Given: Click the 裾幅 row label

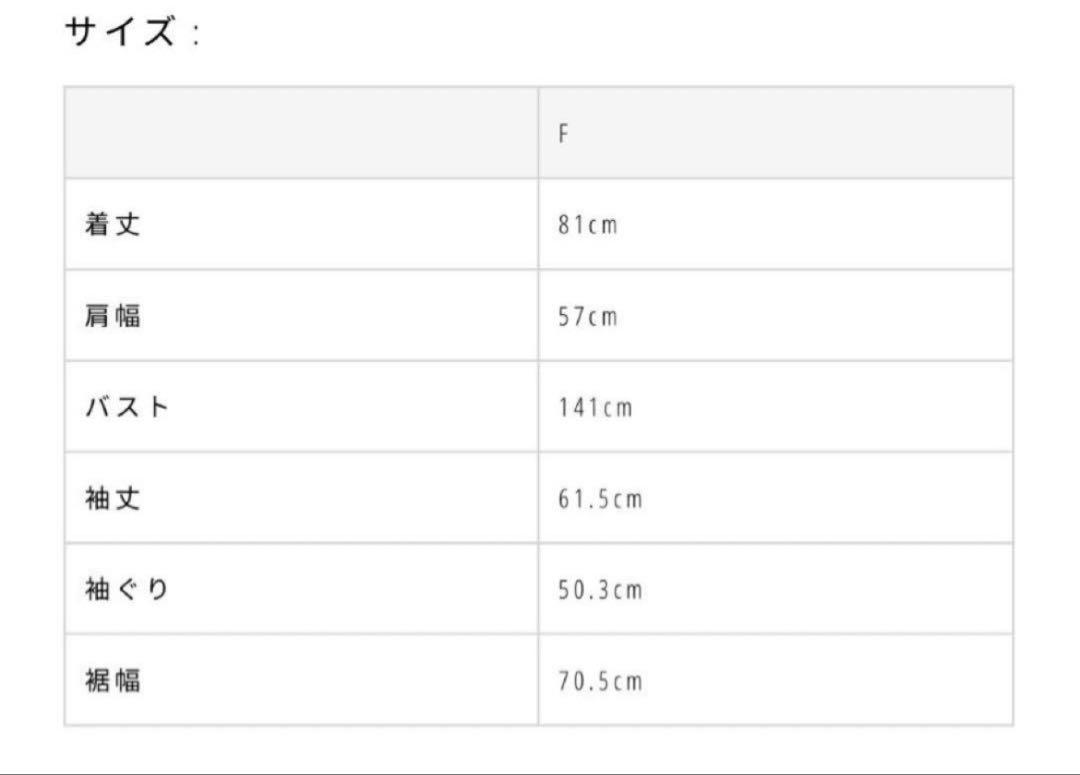Looking at the screenshot, I should 113,681.
